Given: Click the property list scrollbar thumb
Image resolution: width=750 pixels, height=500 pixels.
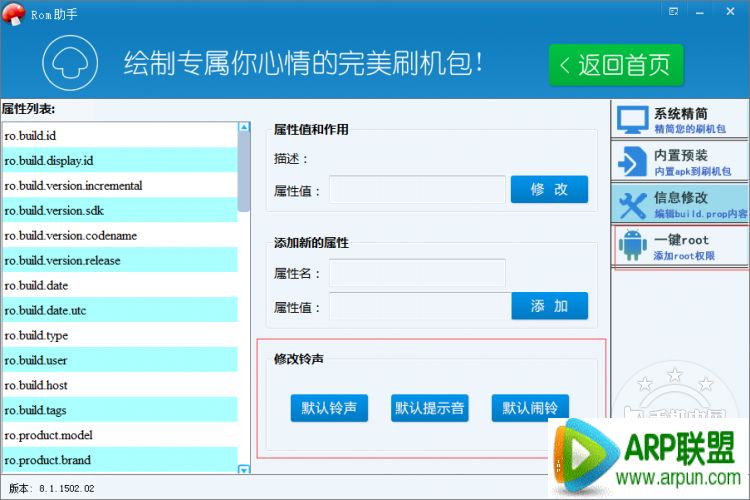Looking at the screenshot, I should [244, 172].
